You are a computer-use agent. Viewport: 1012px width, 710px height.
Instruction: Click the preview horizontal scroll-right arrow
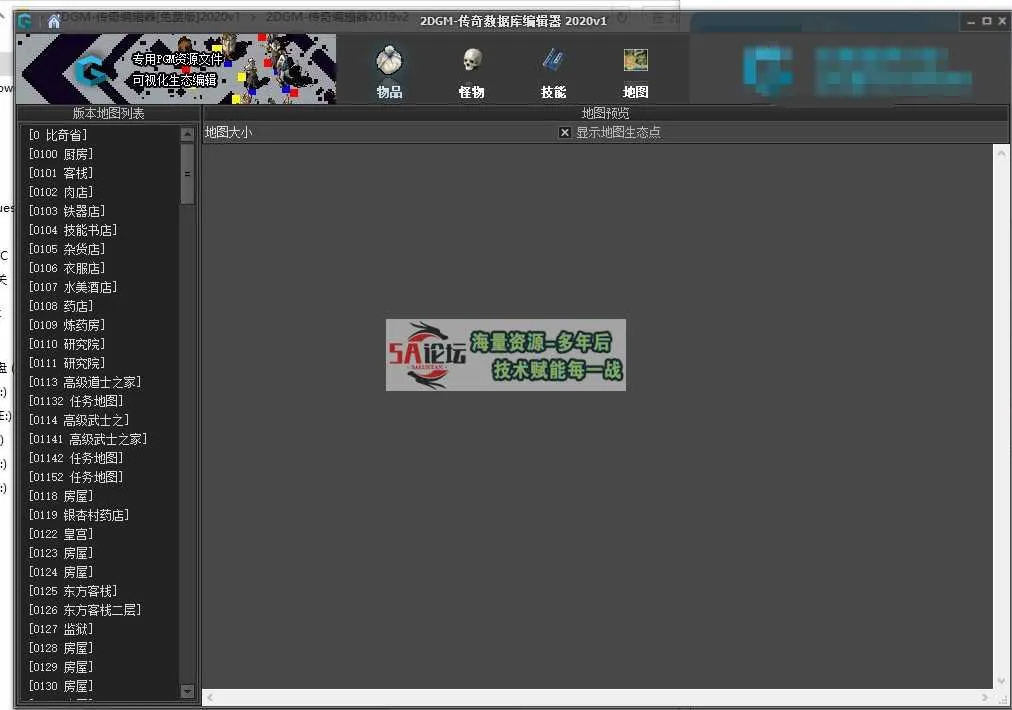[x=984, y=697]
